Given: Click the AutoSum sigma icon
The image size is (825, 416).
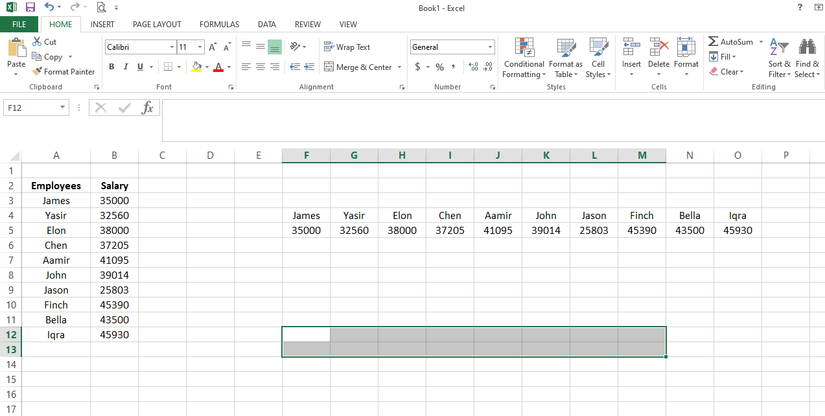Looking at the screenshot, I should coord(713,42).
